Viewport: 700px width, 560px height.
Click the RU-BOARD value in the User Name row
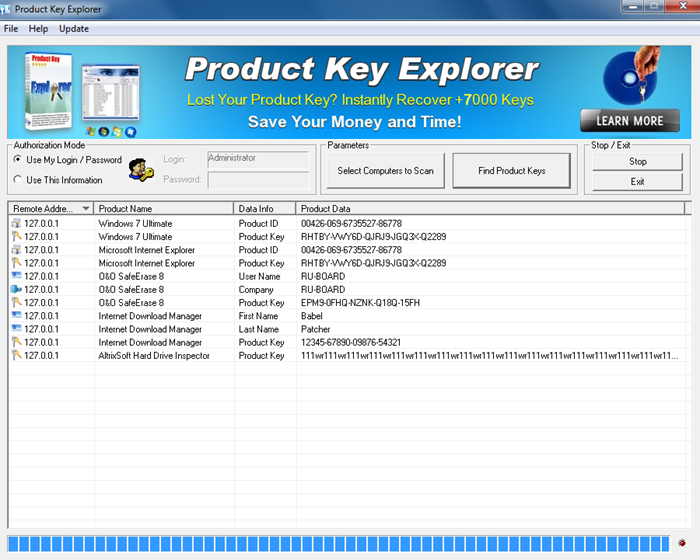click(323, 276)
